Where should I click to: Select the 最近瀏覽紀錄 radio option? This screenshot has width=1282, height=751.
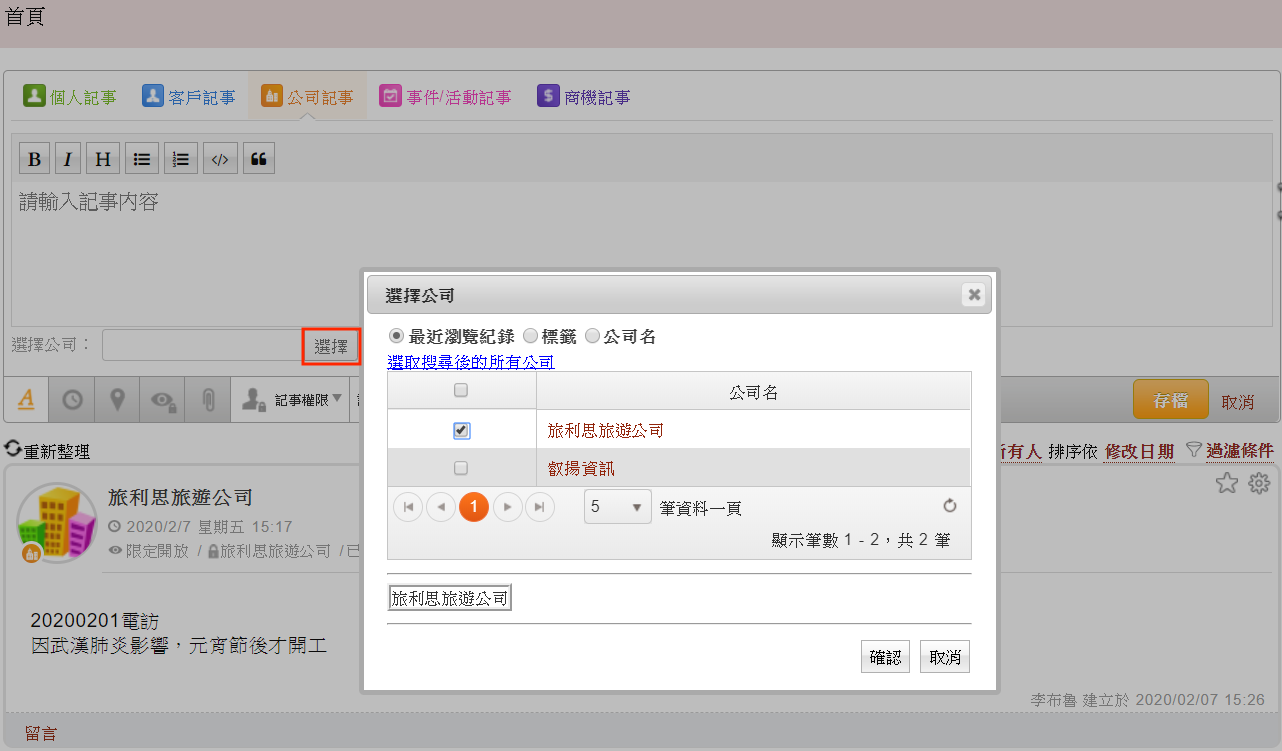(x=396, y=336)
